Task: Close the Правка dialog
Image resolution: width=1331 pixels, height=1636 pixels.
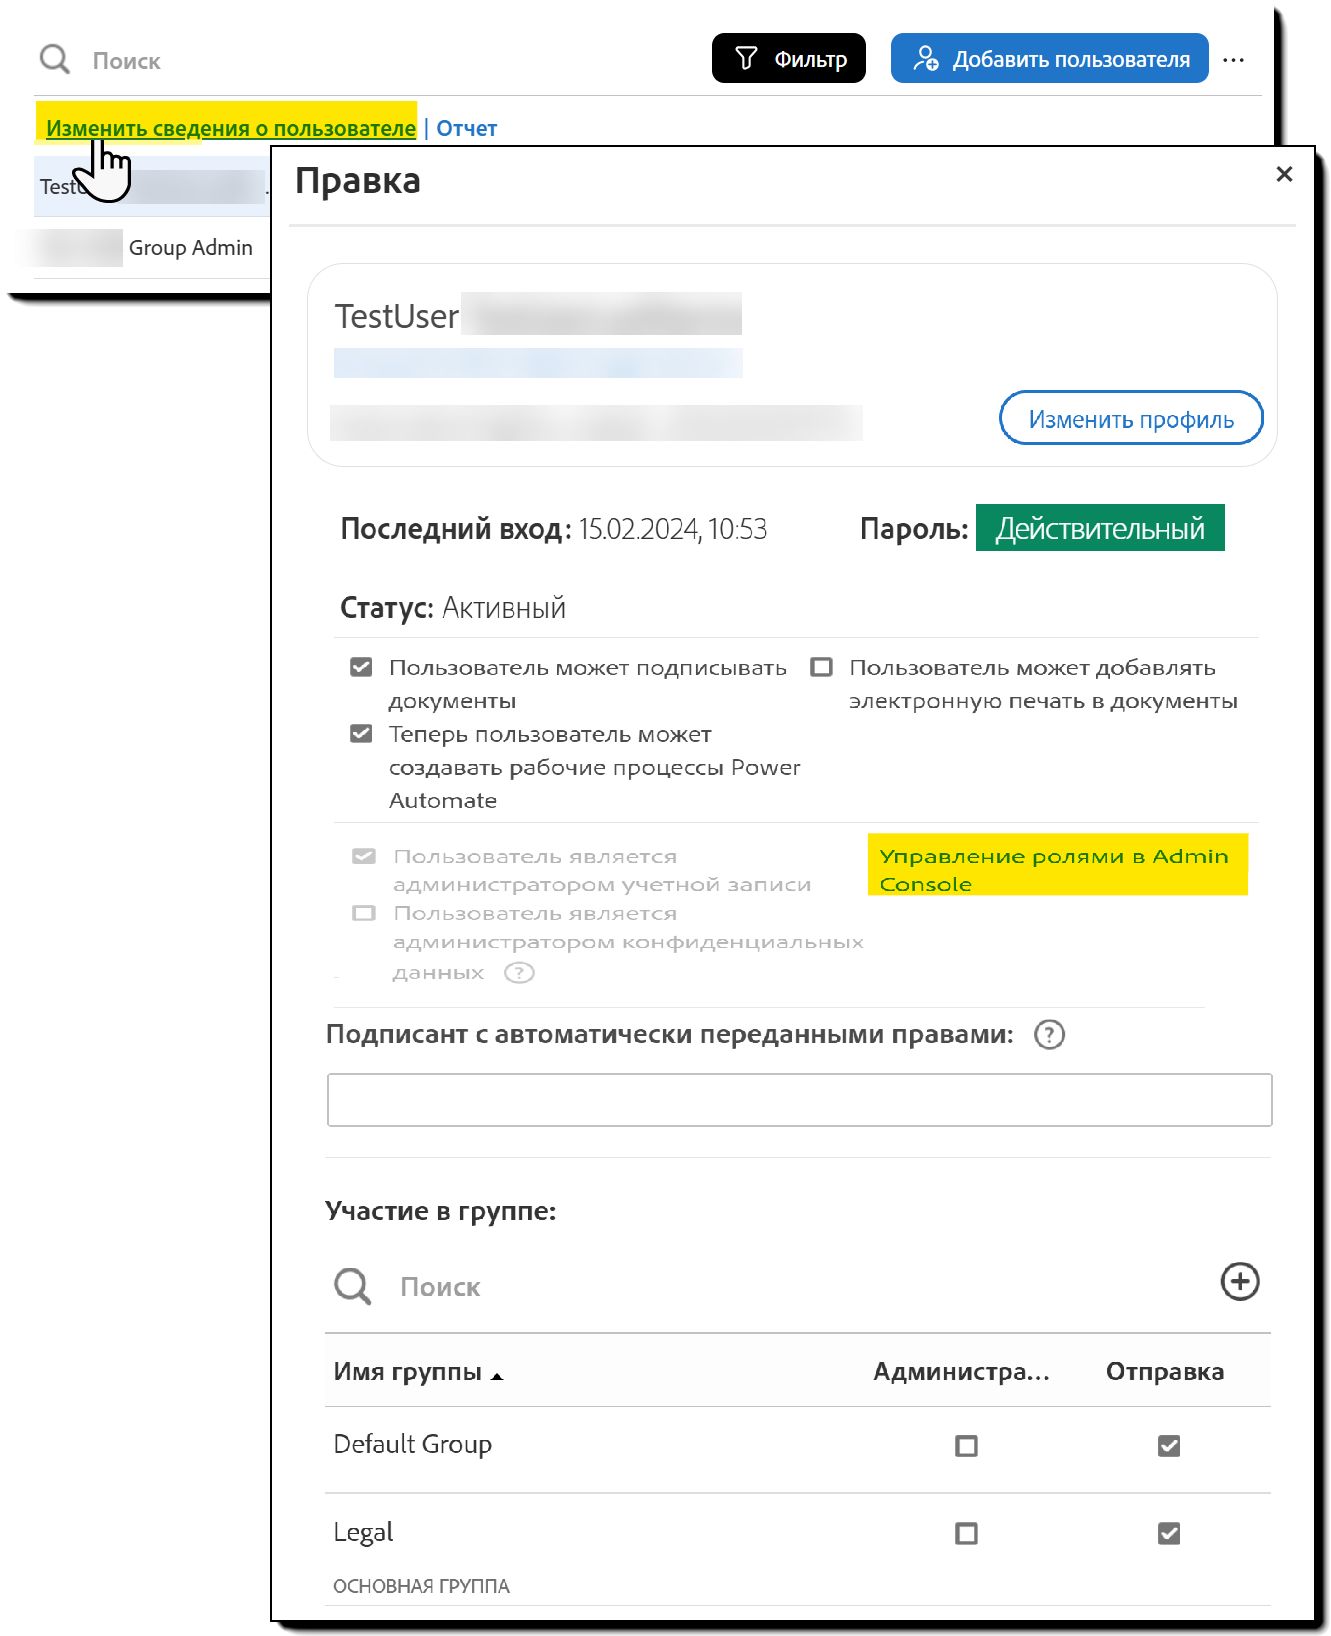Action: click(1285, 174)
